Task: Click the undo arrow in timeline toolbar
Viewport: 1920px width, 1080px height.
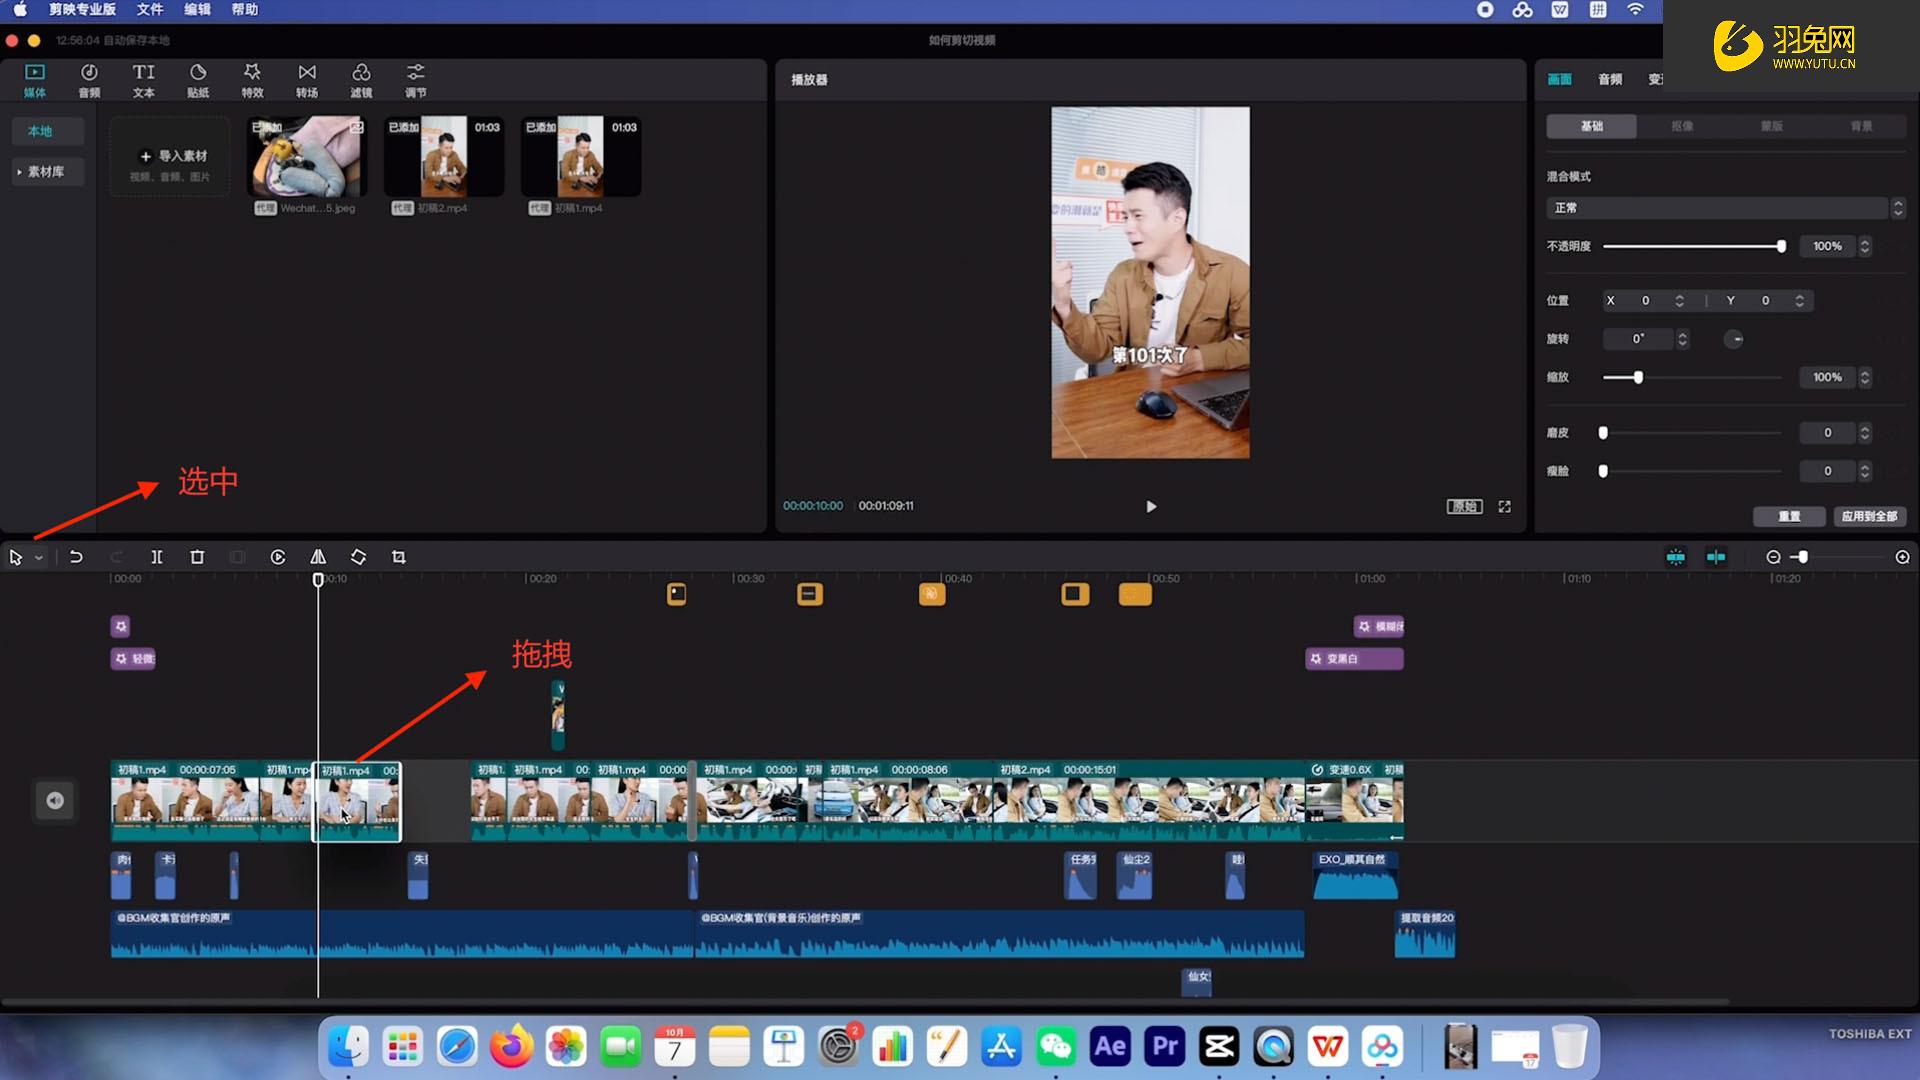Action: click(x=76, y=557)
